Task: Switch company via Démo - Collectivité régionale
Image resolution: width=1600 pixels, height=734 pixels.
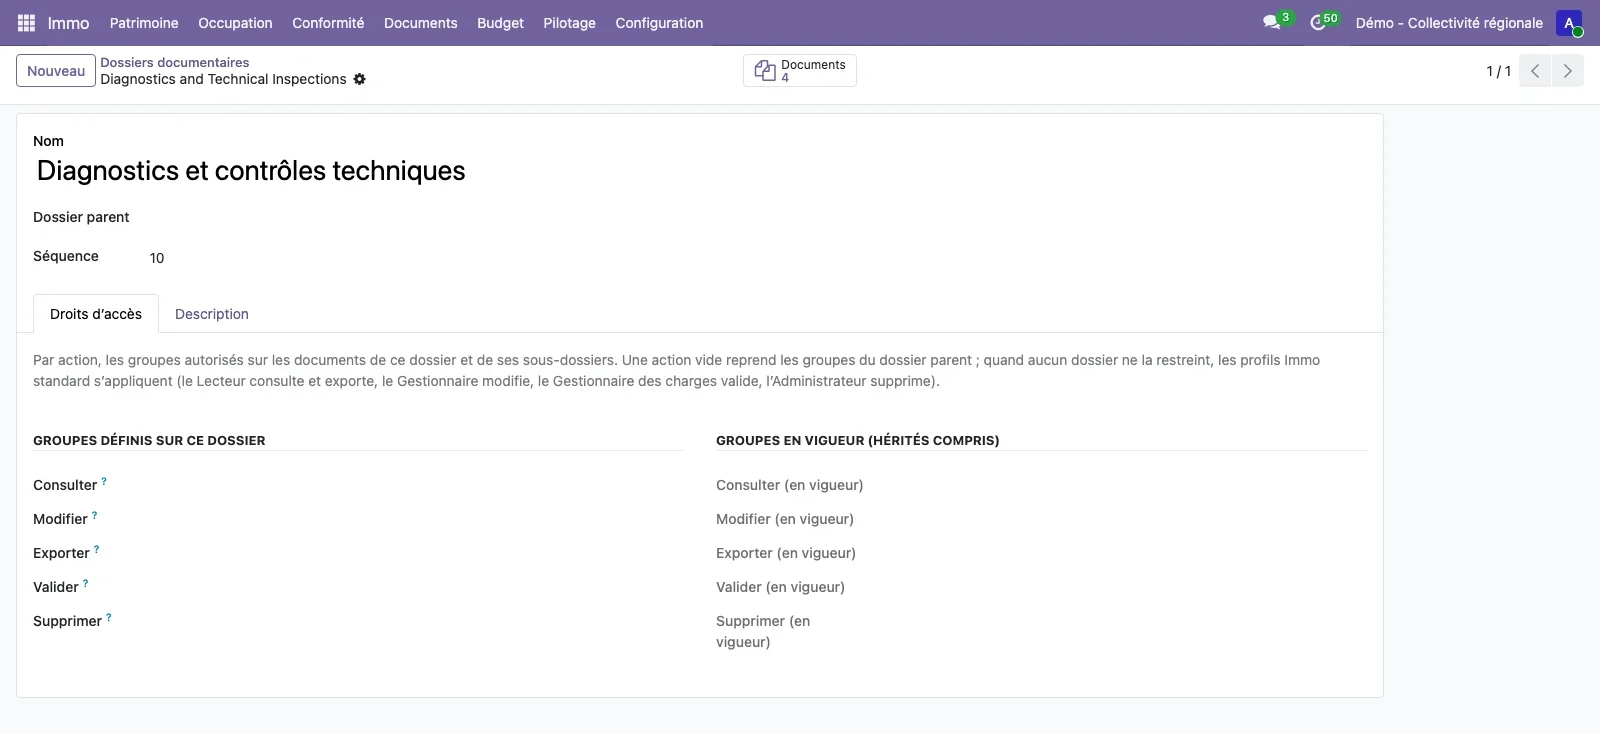Action: 1449,23
